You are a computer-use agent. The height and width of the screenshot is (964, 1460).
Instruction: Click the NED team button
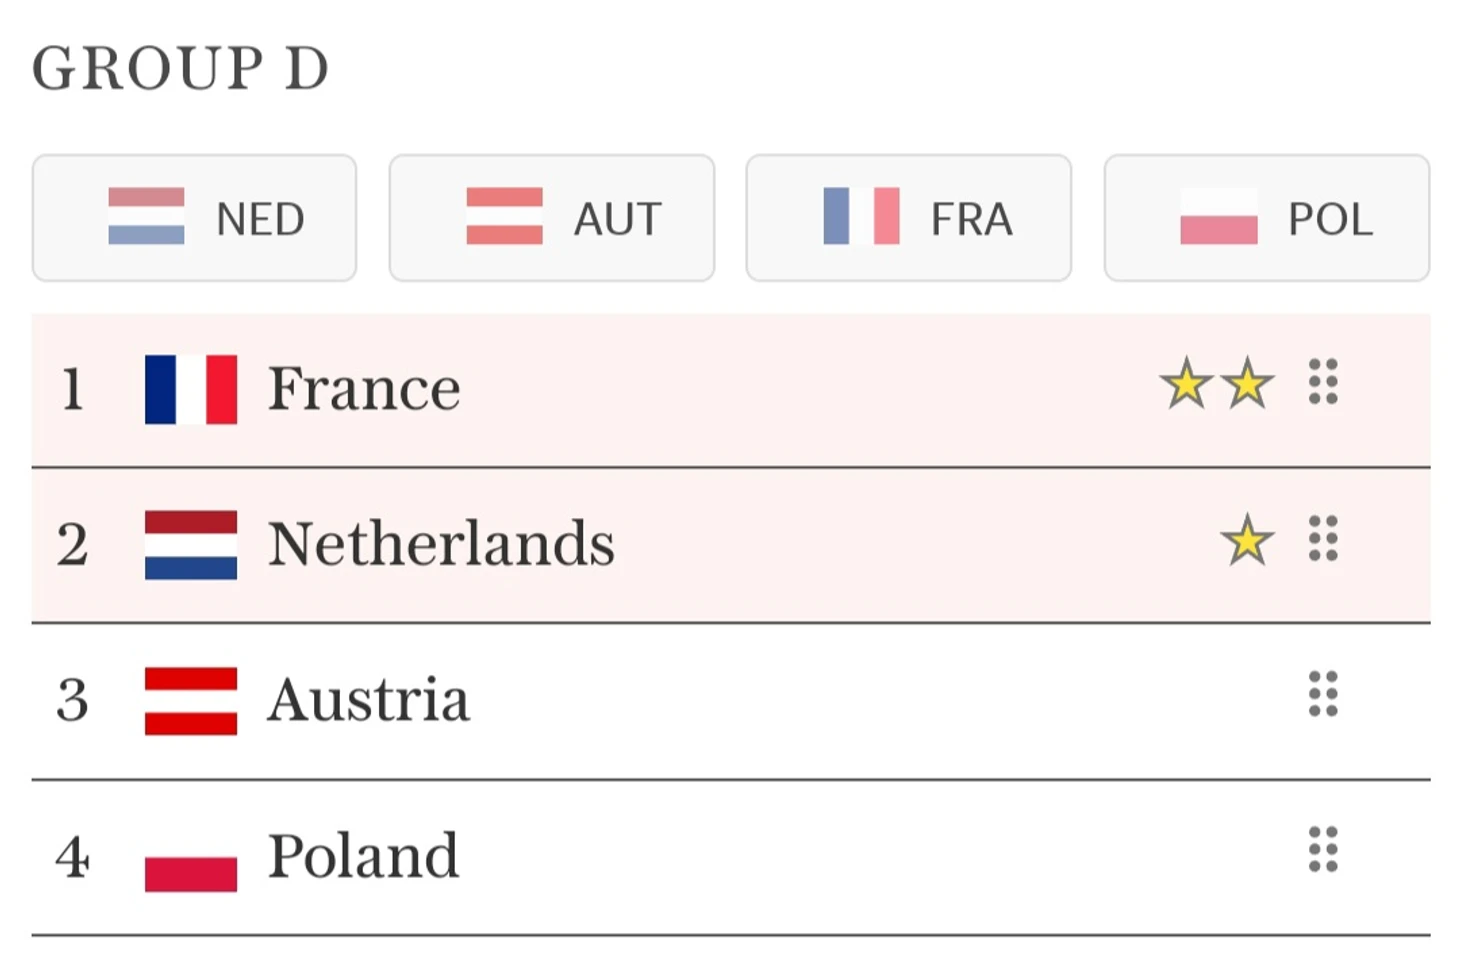tap(194, 218)
